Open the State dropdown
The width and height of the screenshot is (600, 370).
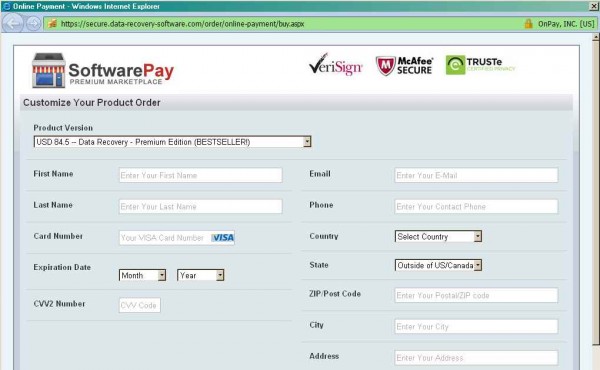[x=438, y=265]
